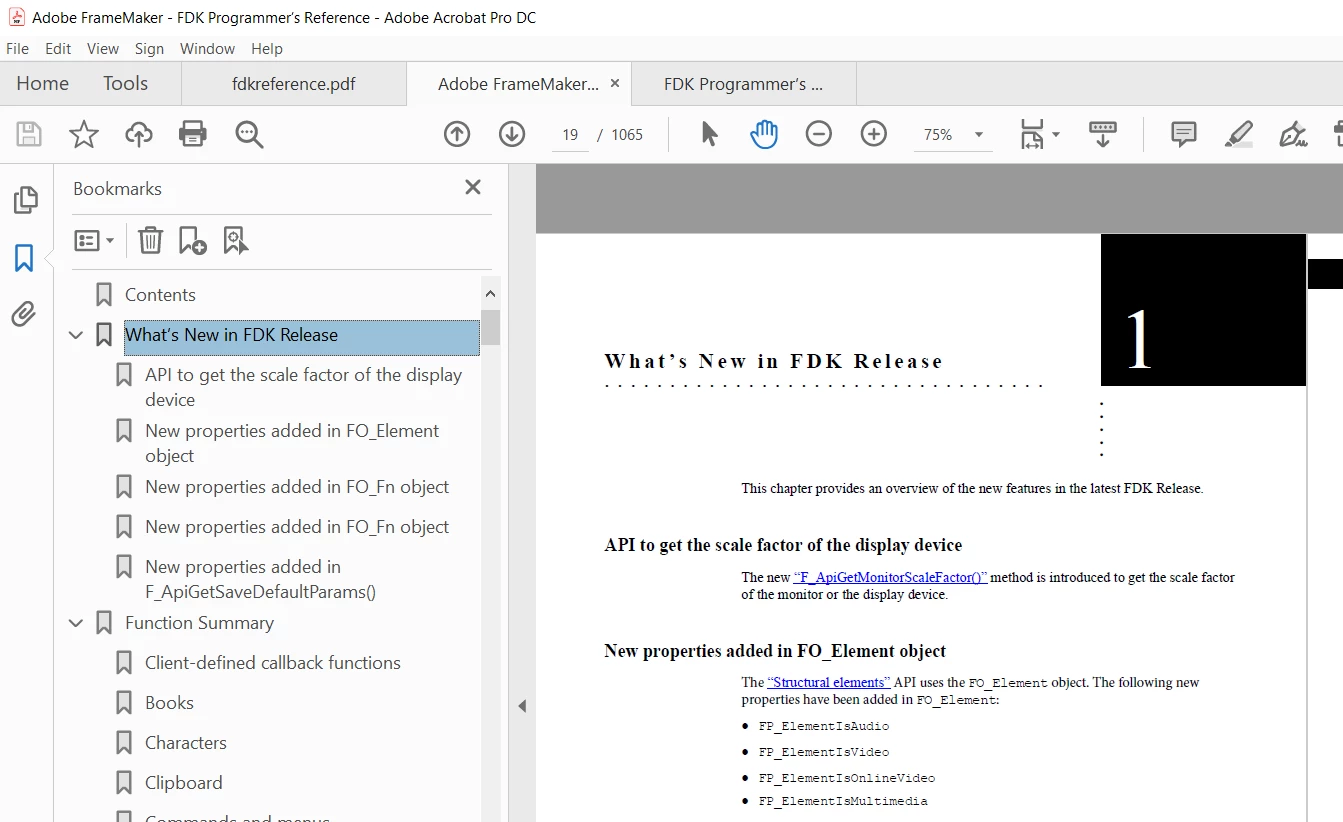
Task: Click the bookmarks panel scrollbar thumb
Action: [x=490, y=328]
